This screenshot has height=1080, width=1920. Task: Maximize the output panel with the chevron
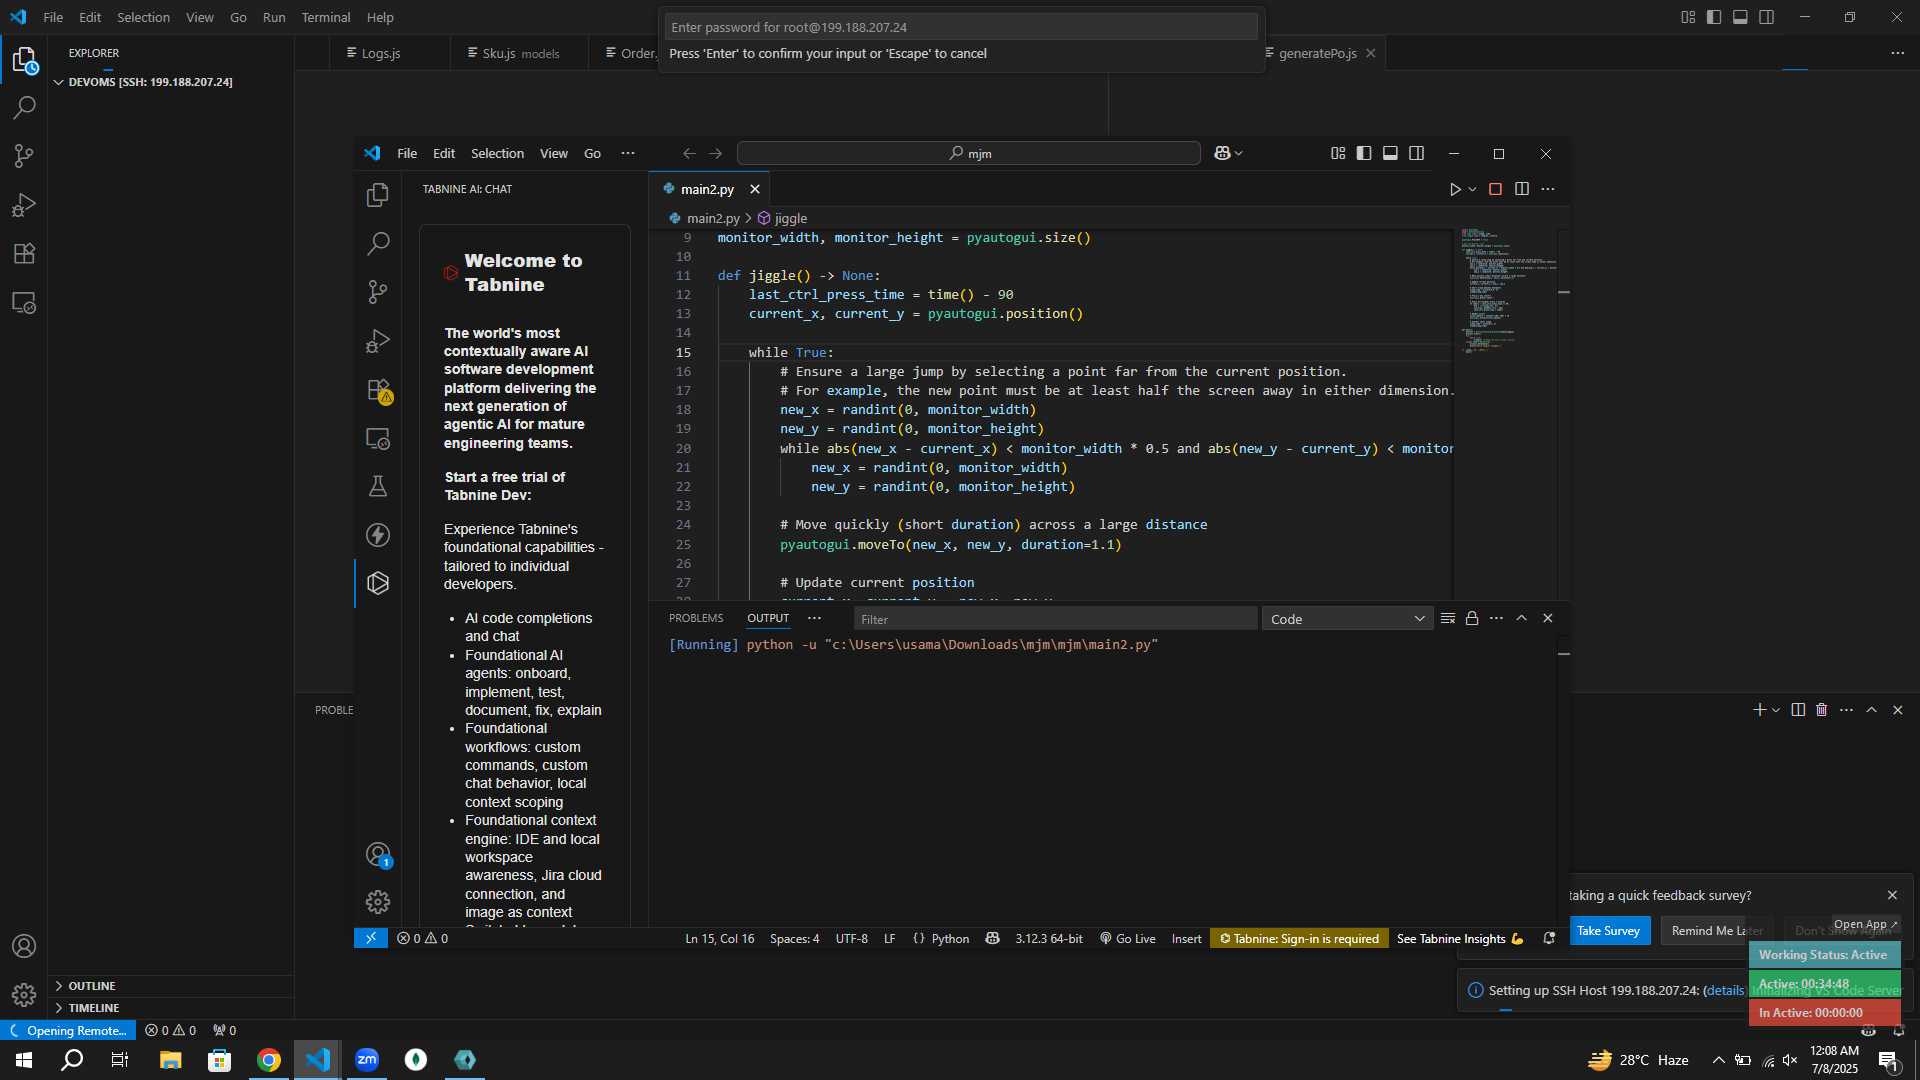pyautogui.click(x=1522, y=618)
